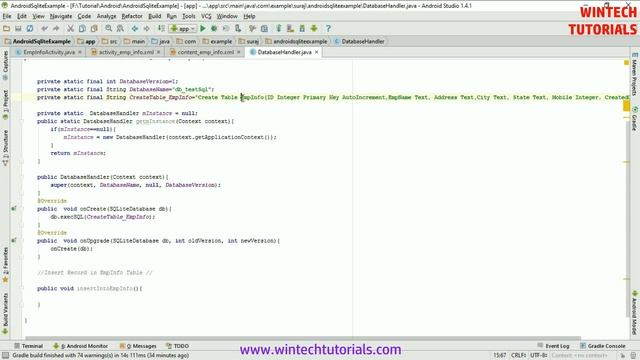Click the AndroidSqliteExample breadcrumb
This screenshot has height=360, width=640.
pyautogui.click(x=38, y=41)
